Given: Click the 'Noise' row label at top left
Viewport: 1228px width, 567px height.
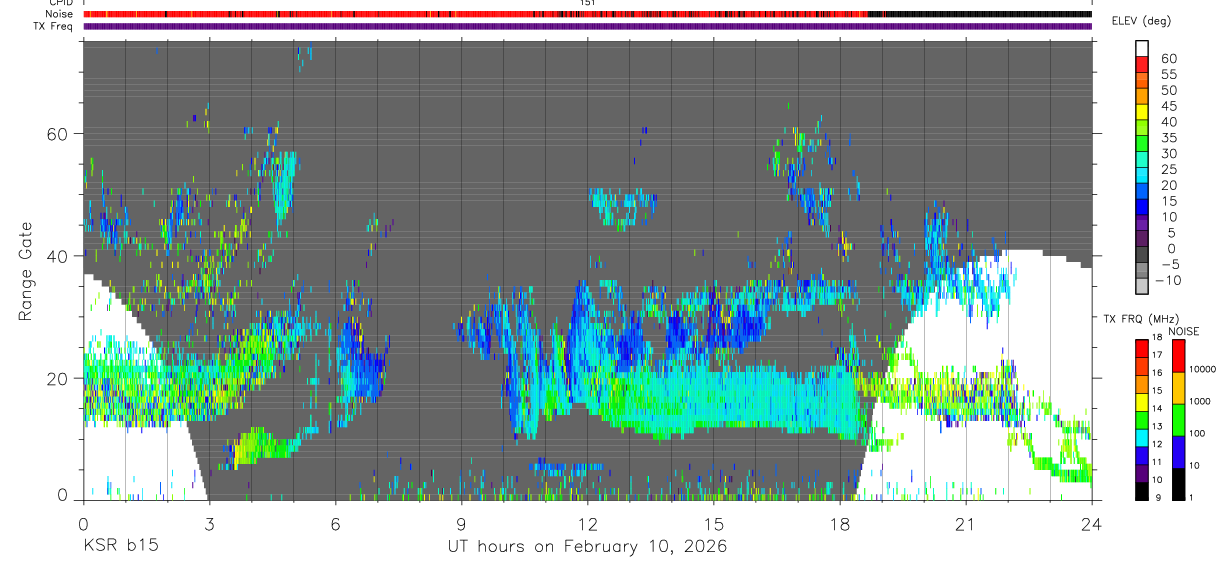Looking at the screenshot, I should [x=59, y=14].
